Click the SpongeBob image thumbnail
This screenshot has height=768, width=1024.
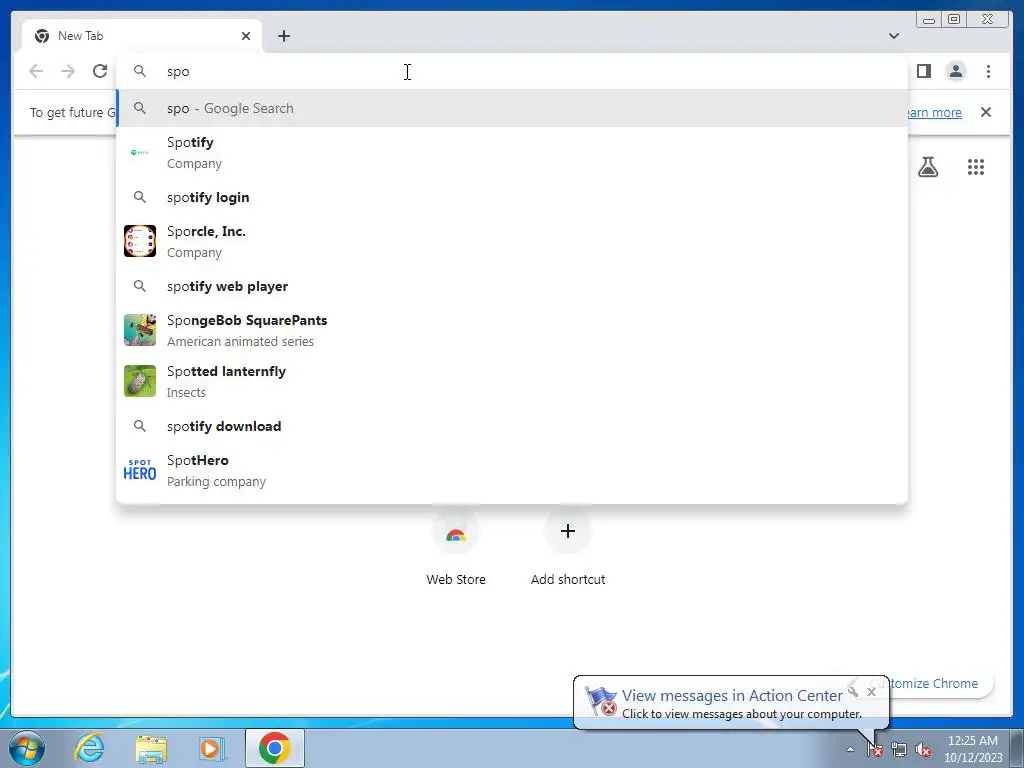(x=140, y=330)
